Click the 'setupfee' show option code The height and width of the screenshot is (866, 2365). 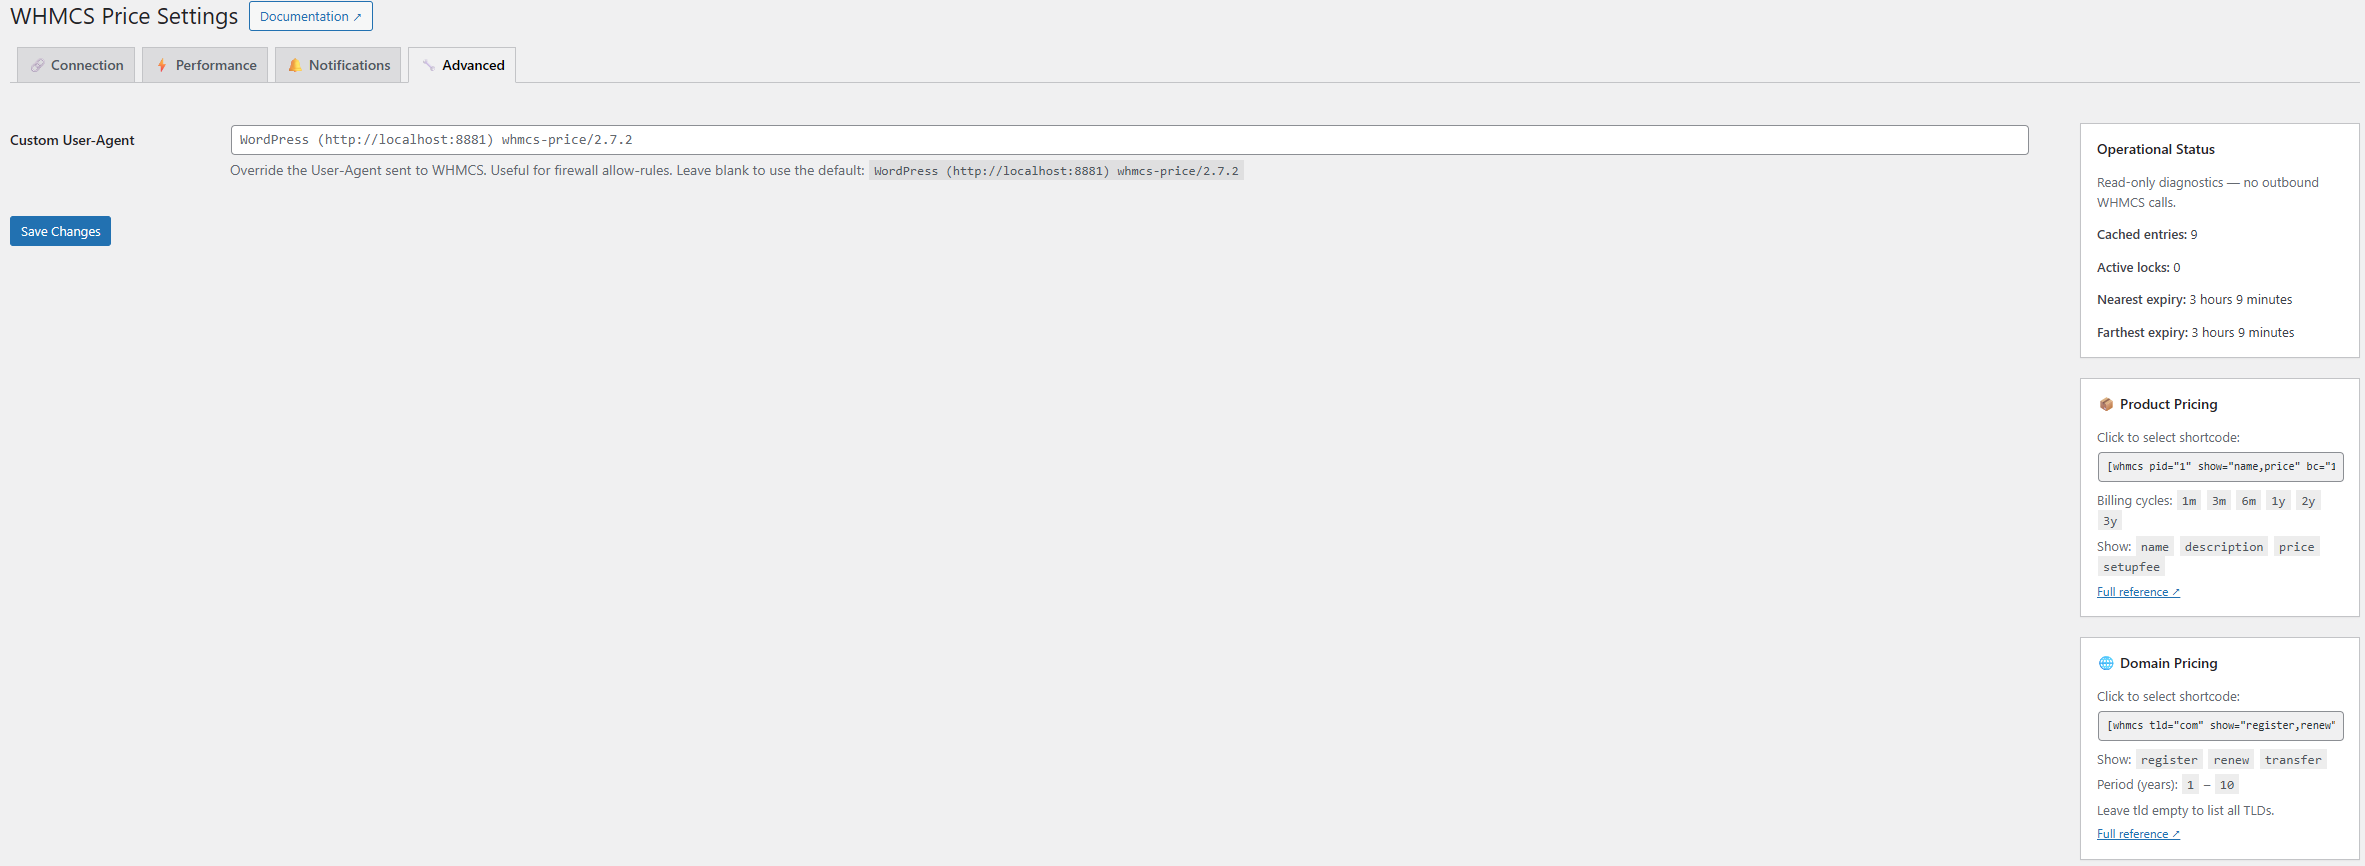click(2131, 567)
